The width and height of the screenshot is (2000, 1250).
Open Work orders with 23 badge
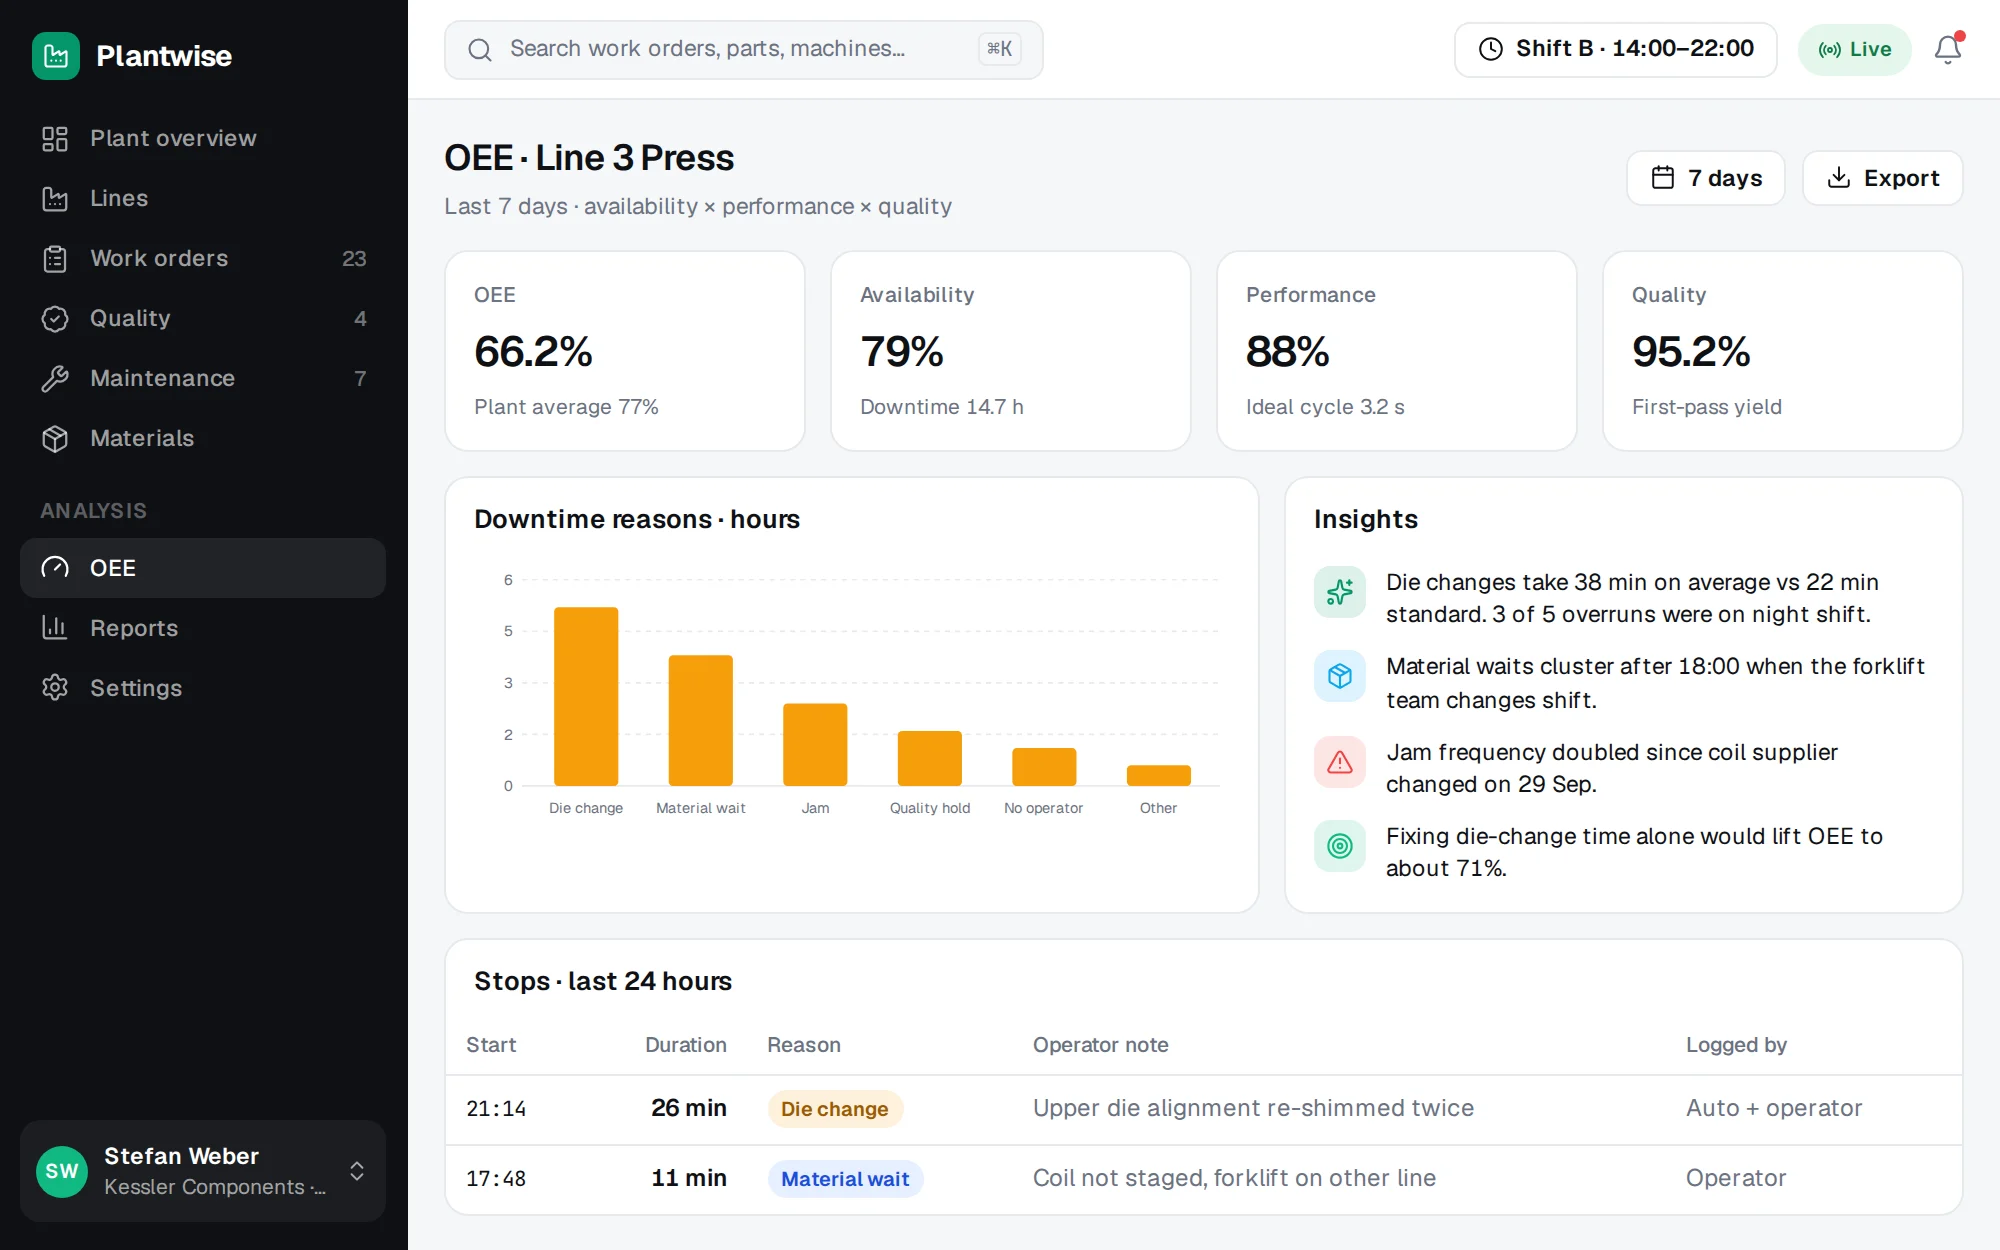click(203, 258)
